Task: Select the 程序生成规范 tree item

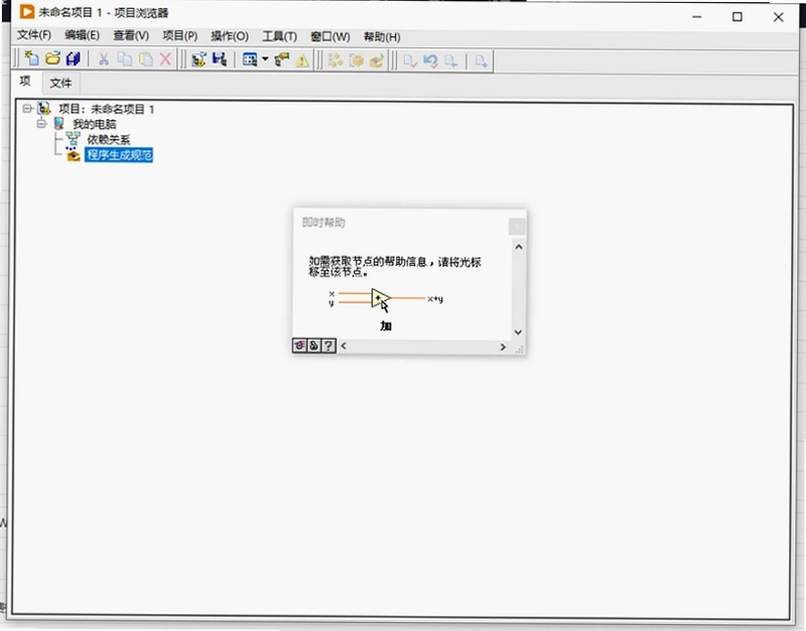Action: pos(119,155)
